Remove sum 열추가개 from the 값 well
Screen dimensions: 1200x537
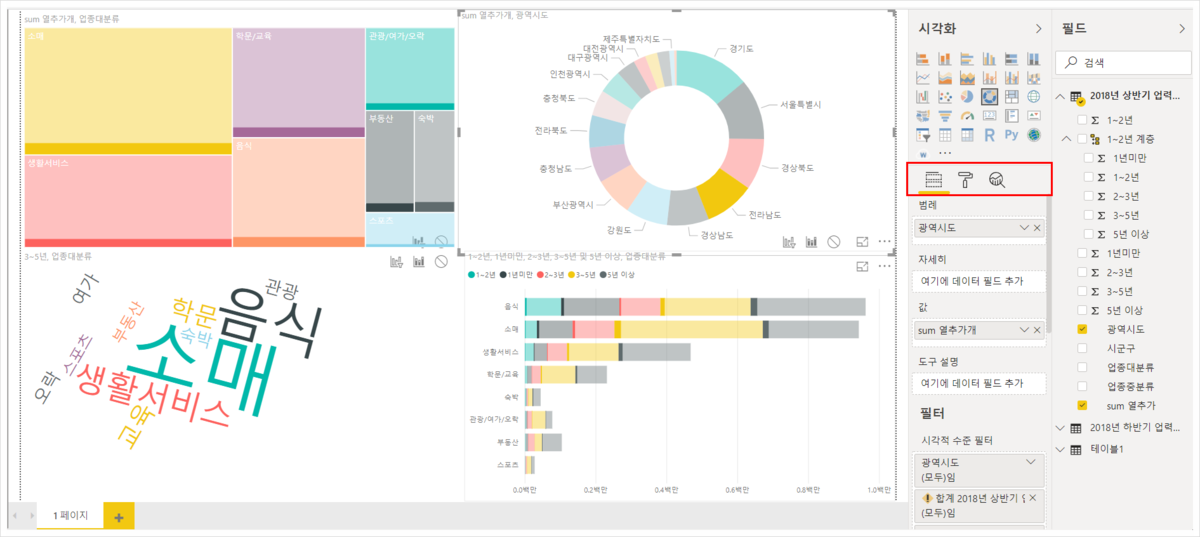point(1037,330)
